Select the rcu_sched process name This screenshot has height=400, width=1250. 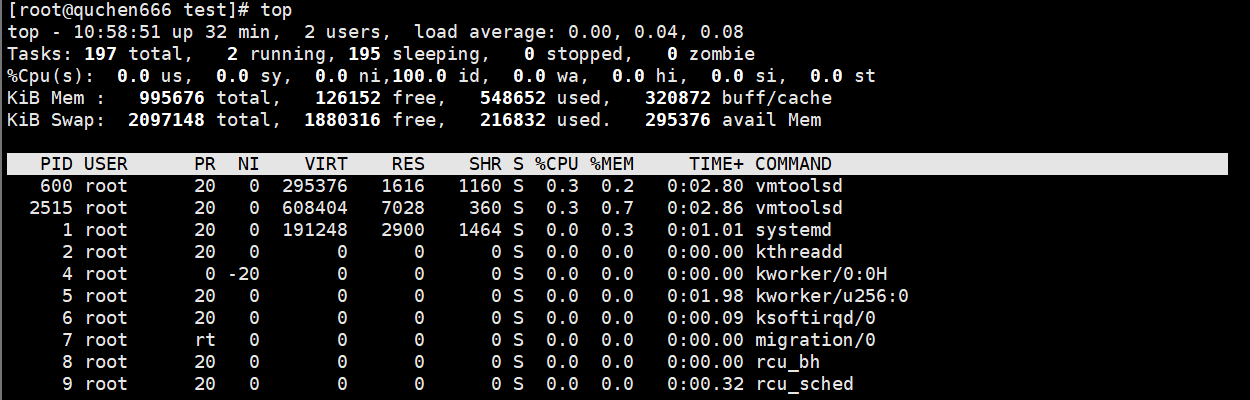pos(804,384)
